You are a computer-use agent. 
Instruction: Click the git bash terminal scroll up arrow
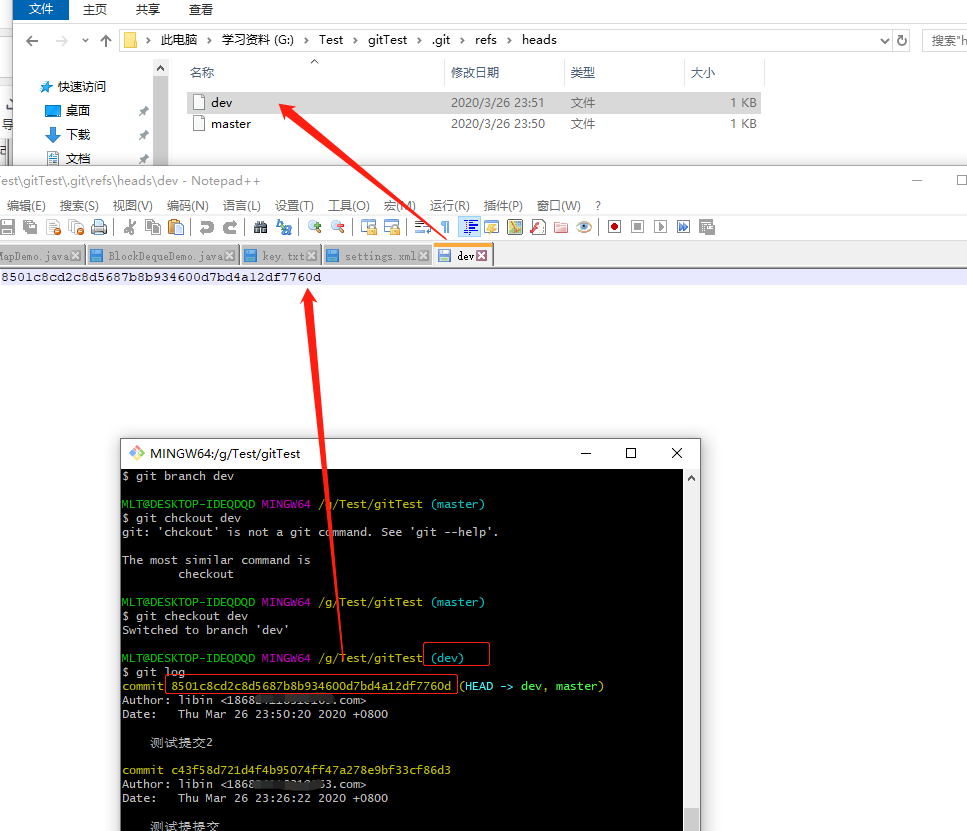click(x=691, y=478)
